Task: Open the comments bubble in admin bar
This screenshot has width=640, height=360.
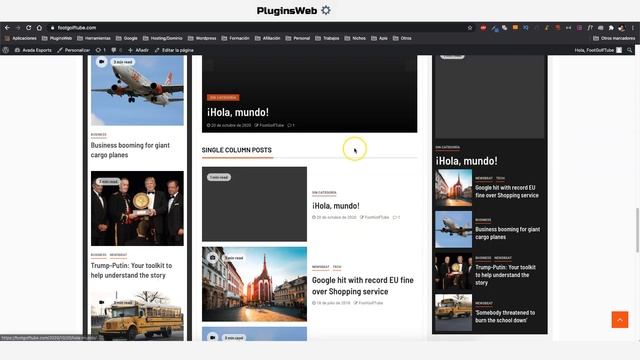Action: 116,50
